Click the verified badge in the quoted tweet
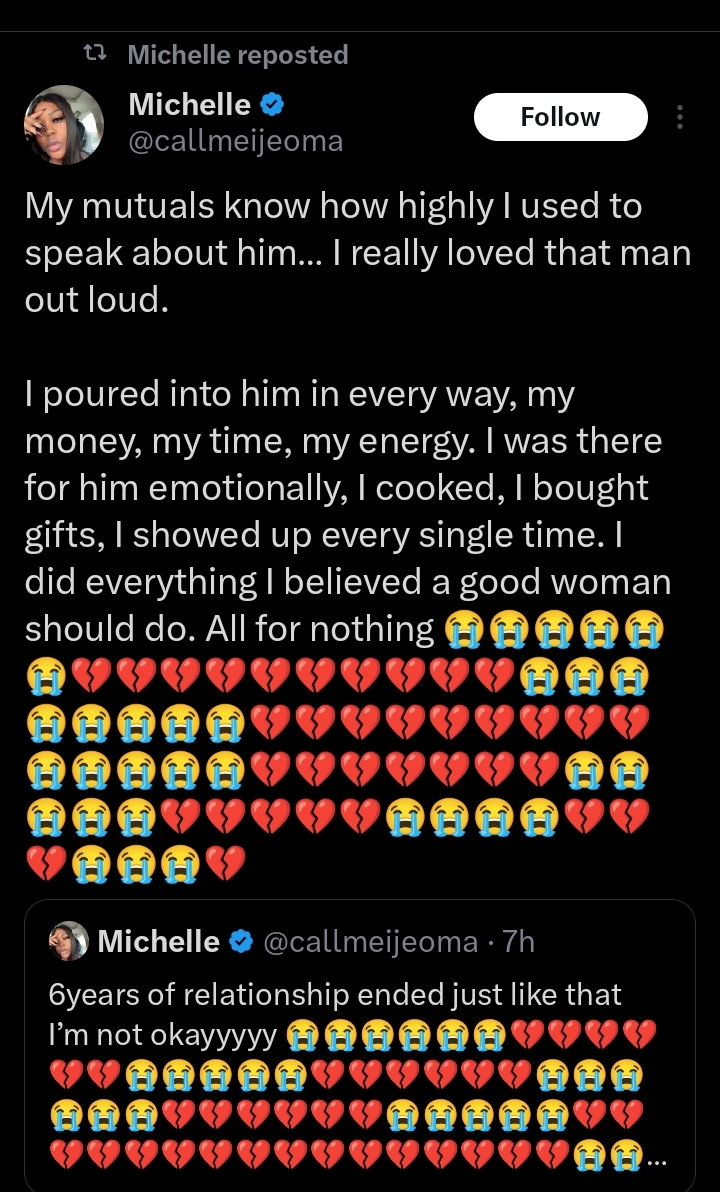720x1192 pixels. [240, 941]
